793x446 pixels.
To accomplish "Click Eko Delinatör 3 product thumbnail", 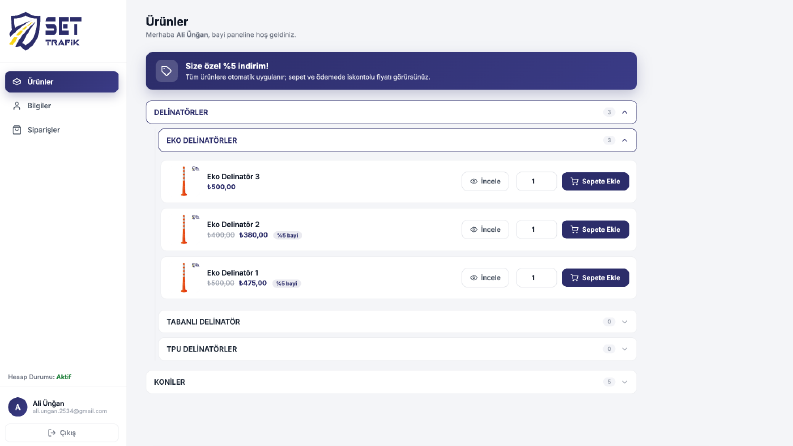I will (184, 181).
